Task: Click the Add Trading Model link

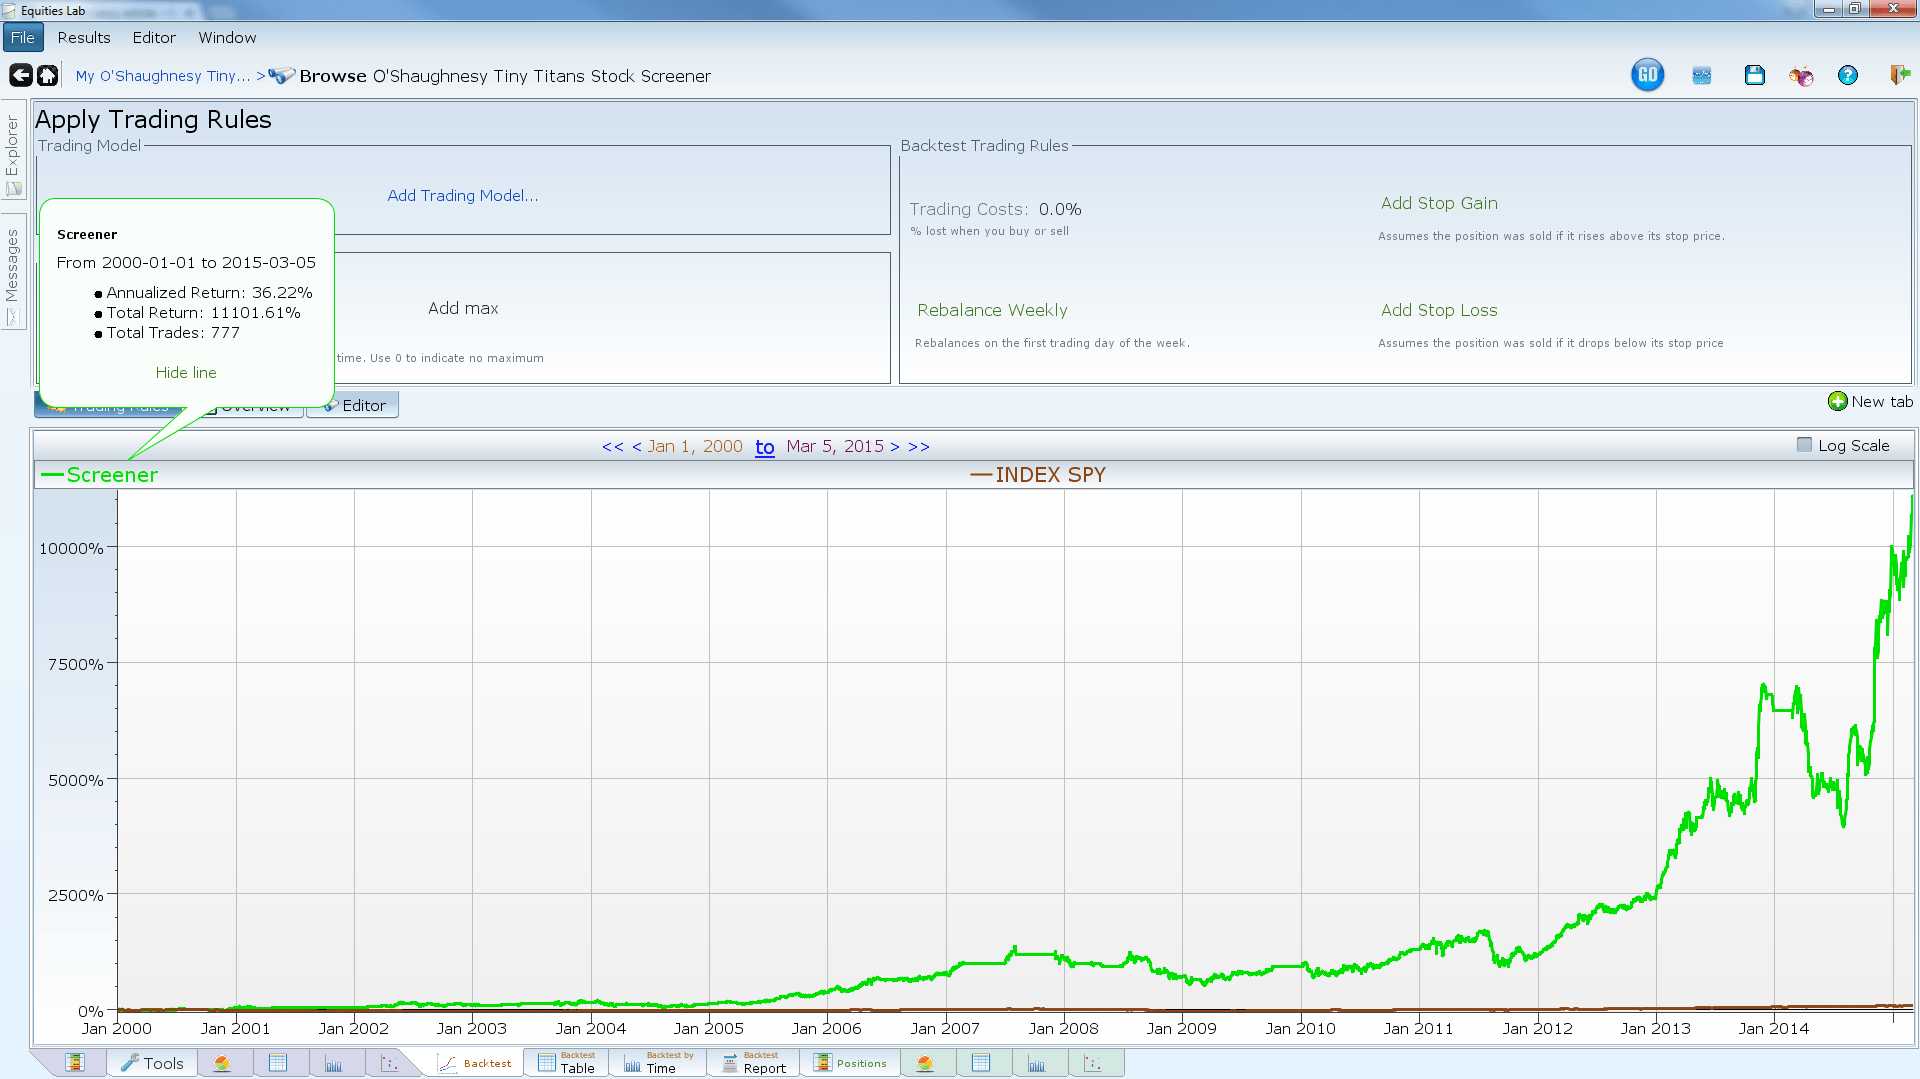Action: pos(462,195)
